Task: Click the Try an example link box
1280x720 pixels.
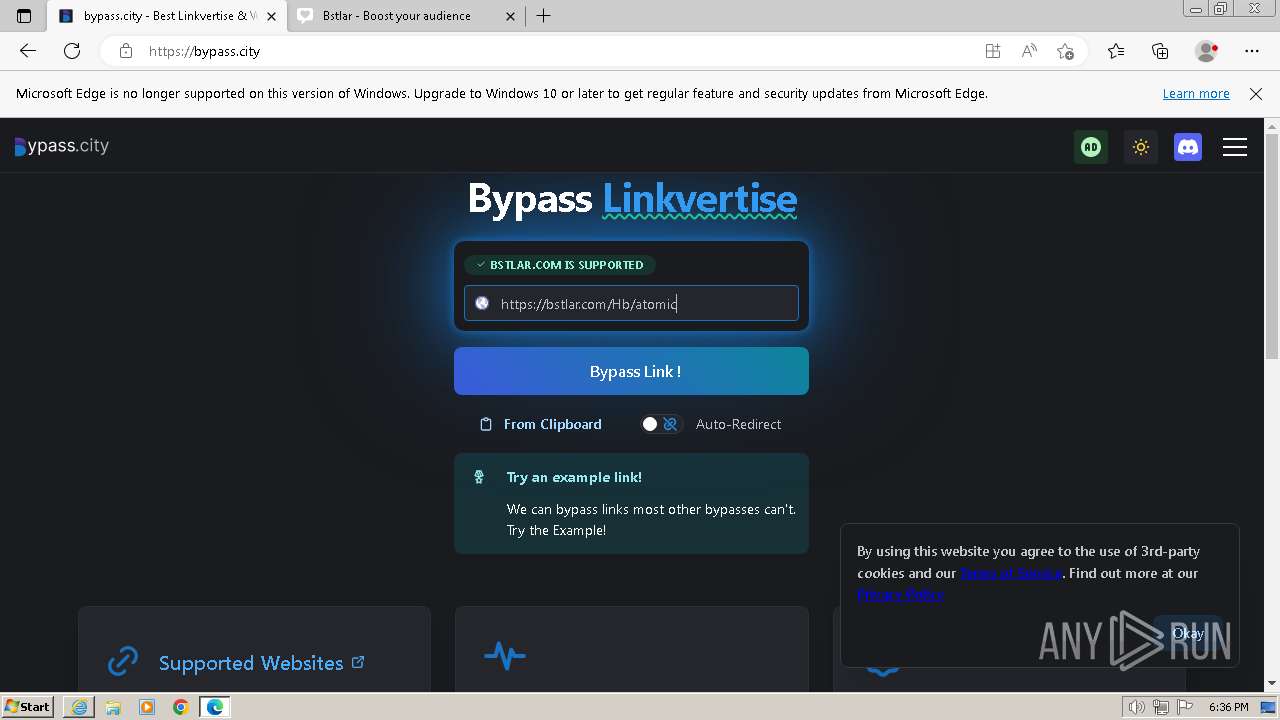Action: [x=631, y=503]
